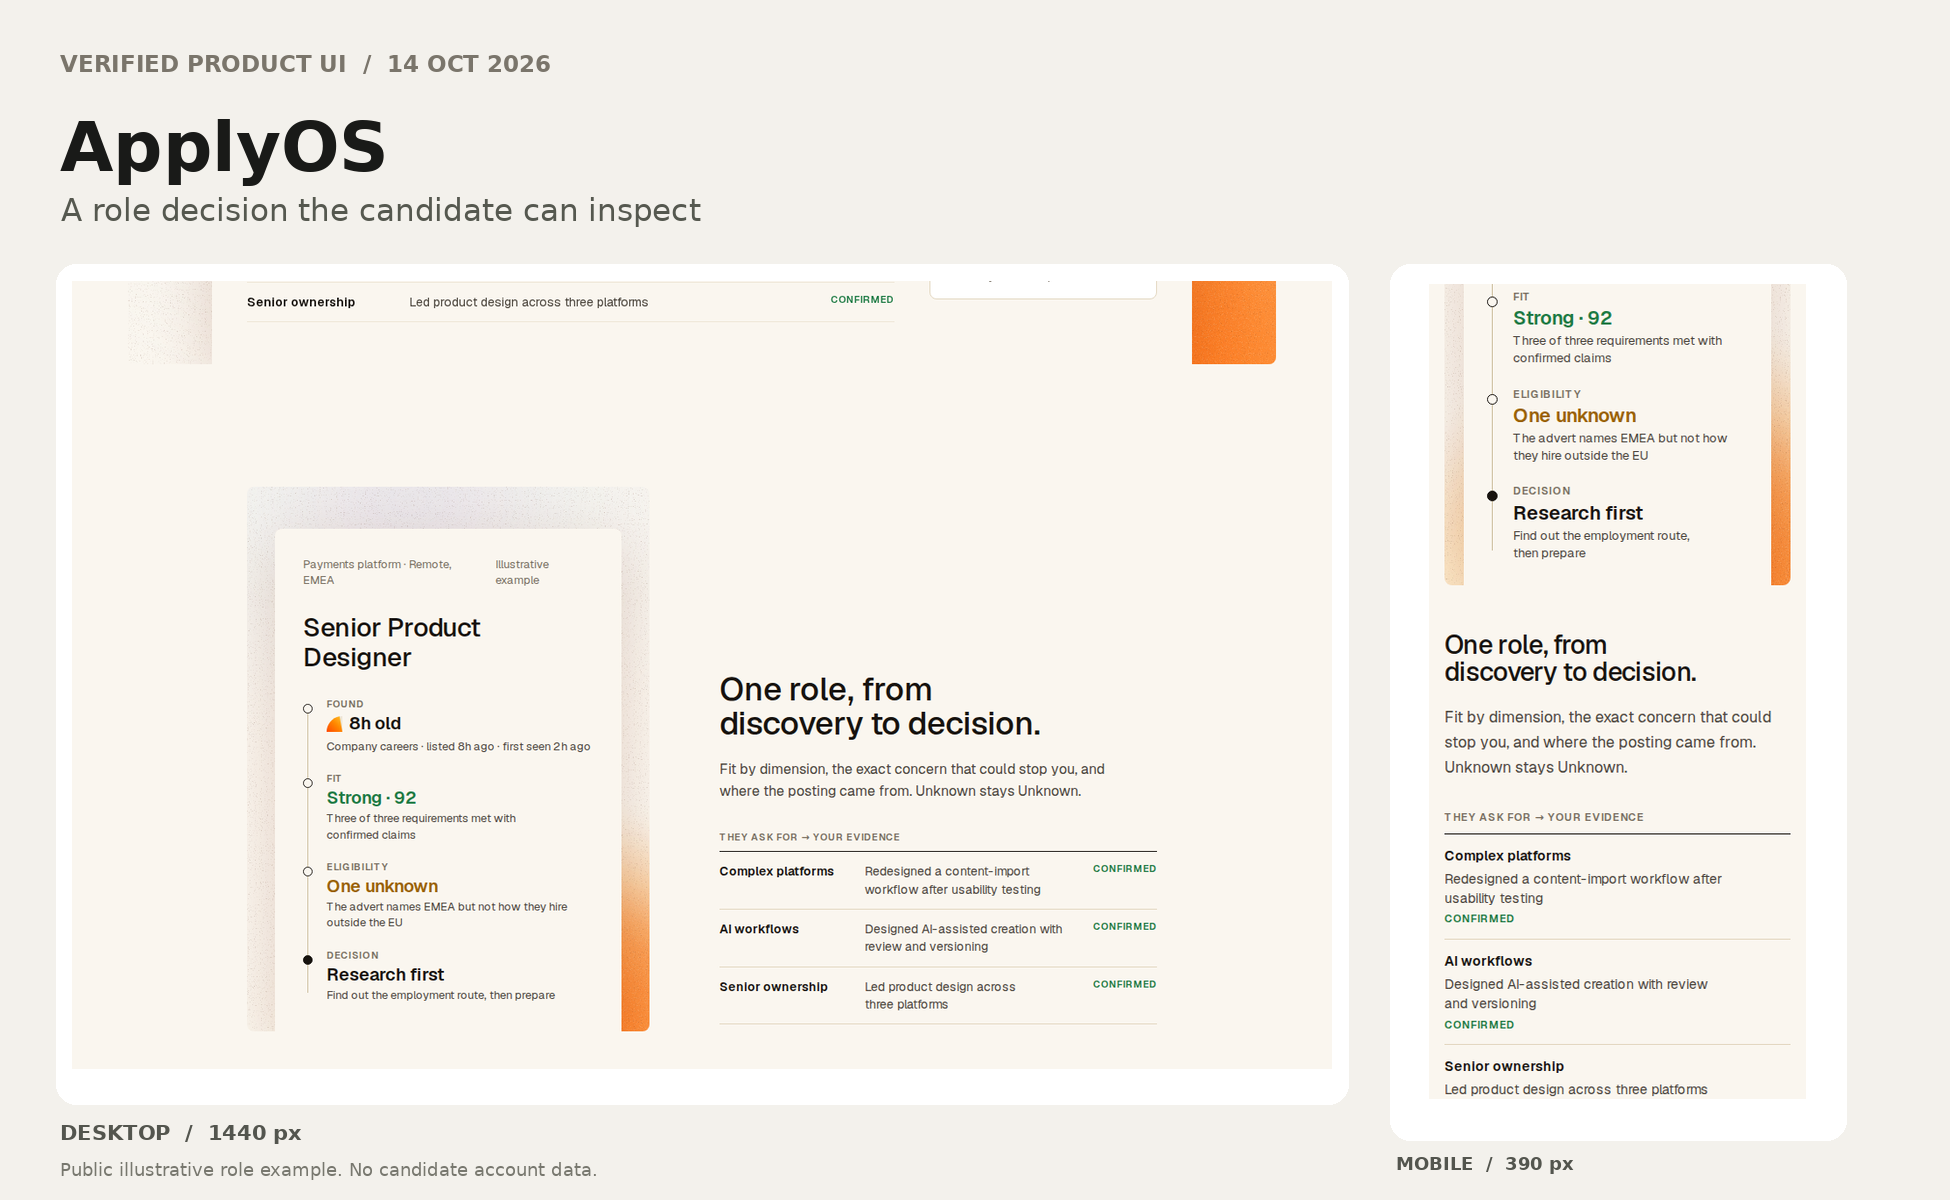Screen dimensions: 1950x1200
Task: Click "Complex platforms" in the mobile preview
Action: pos(1507,856)
